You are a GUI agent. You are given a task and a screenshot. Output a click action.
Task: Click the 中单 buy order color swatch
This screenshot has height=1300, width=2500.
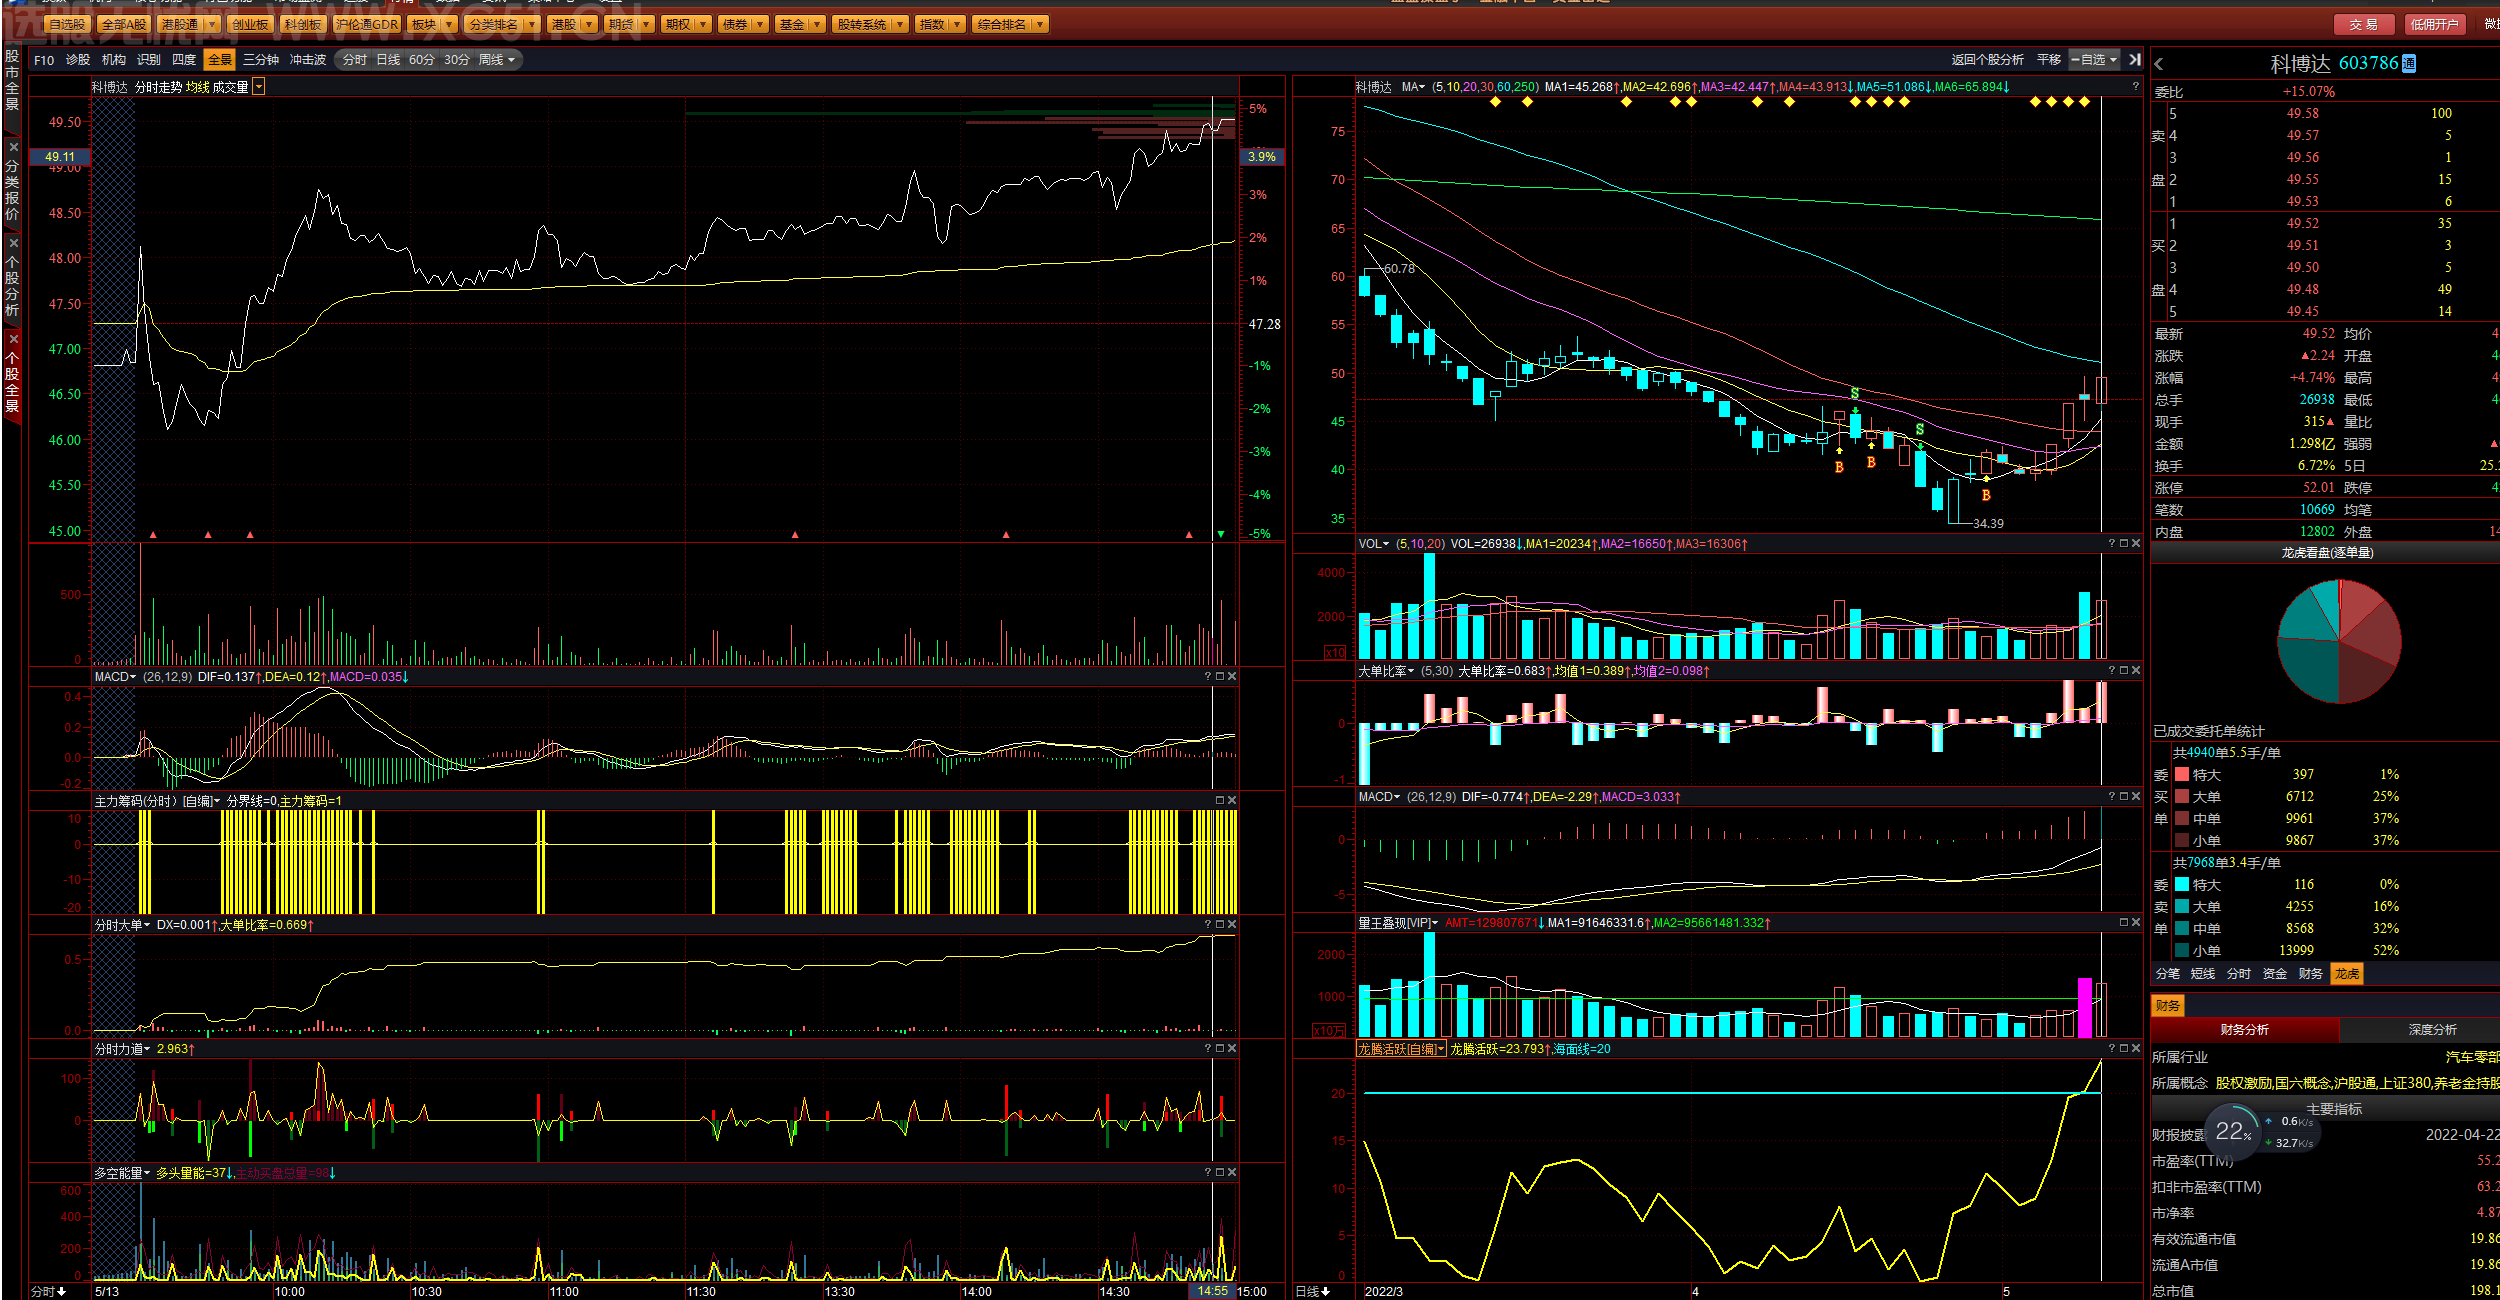[x=2182, y=818]
